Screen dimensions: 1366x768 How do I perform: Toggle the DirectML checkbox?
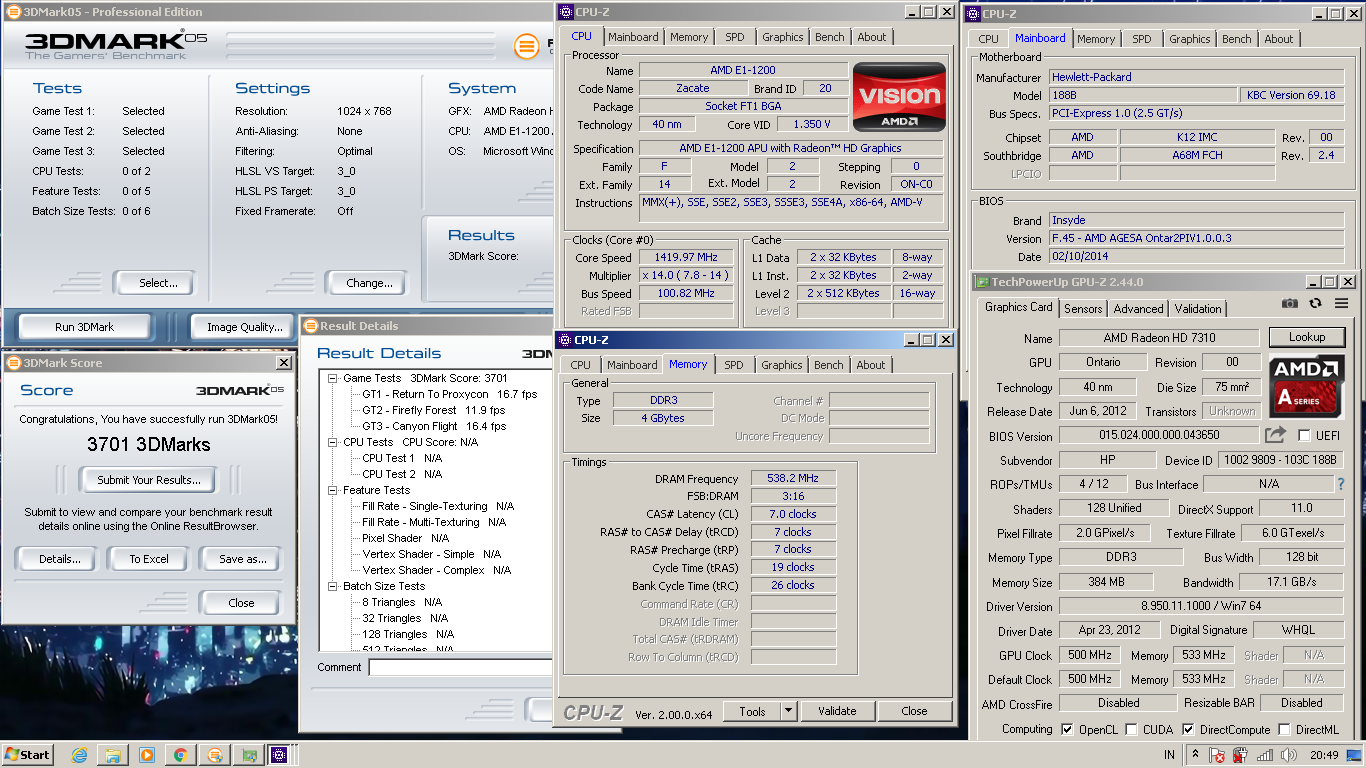pos(1284,730)
